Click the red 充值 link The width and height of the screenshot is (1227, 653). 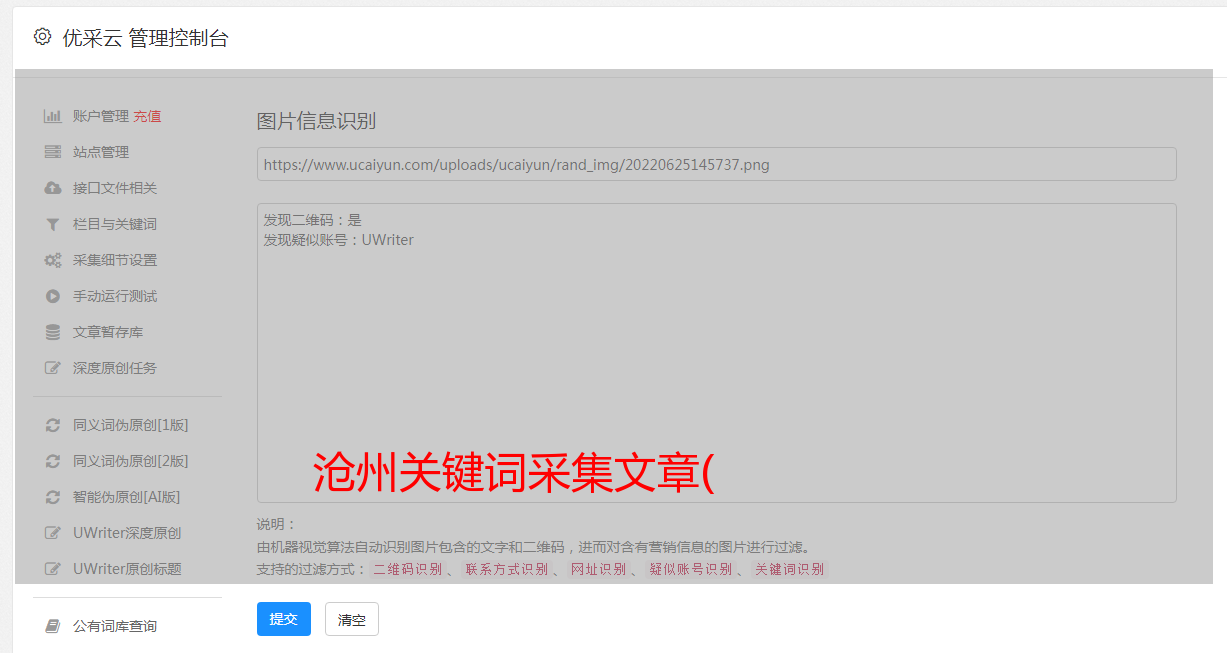pos(147,116)
